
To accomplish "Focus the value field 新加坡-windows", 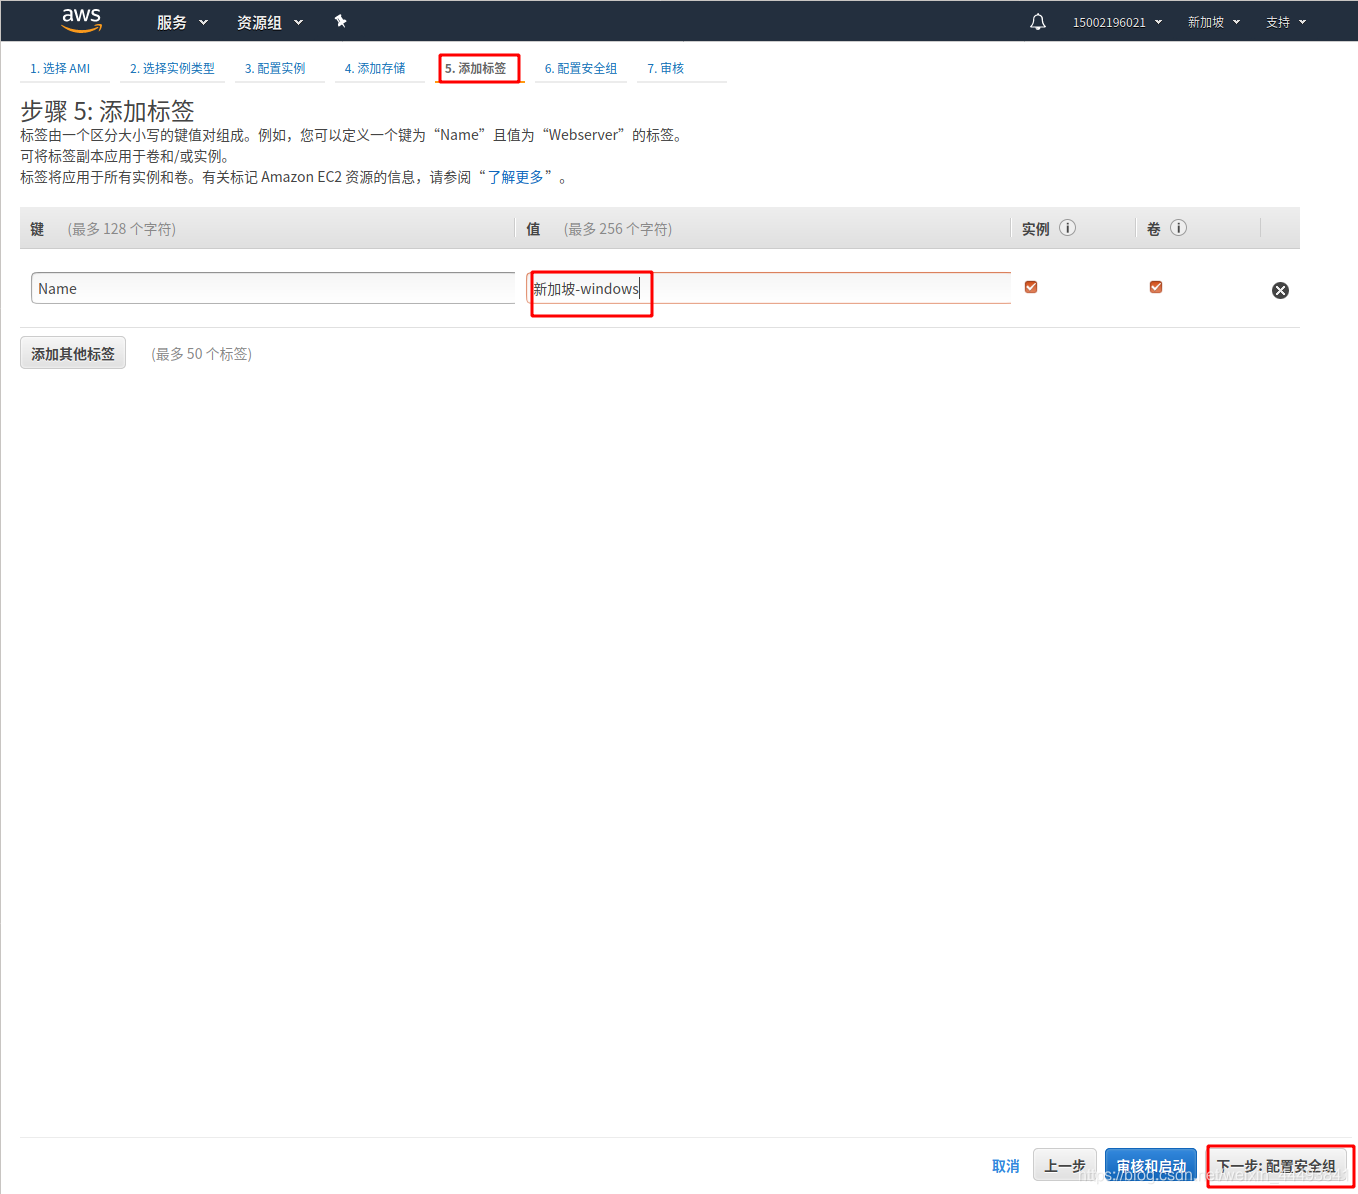I will pos(769,288).
